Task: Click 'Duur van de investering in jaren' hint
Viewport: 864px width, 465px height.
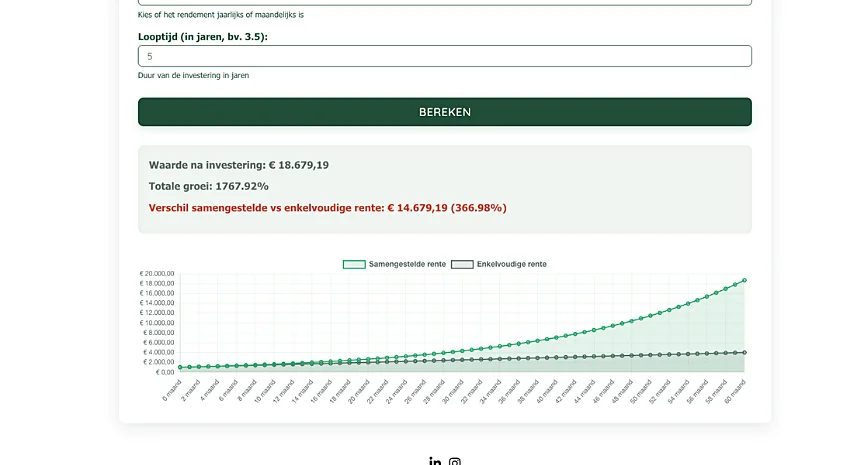Action: pyautogui.click(x=193, y=75)
